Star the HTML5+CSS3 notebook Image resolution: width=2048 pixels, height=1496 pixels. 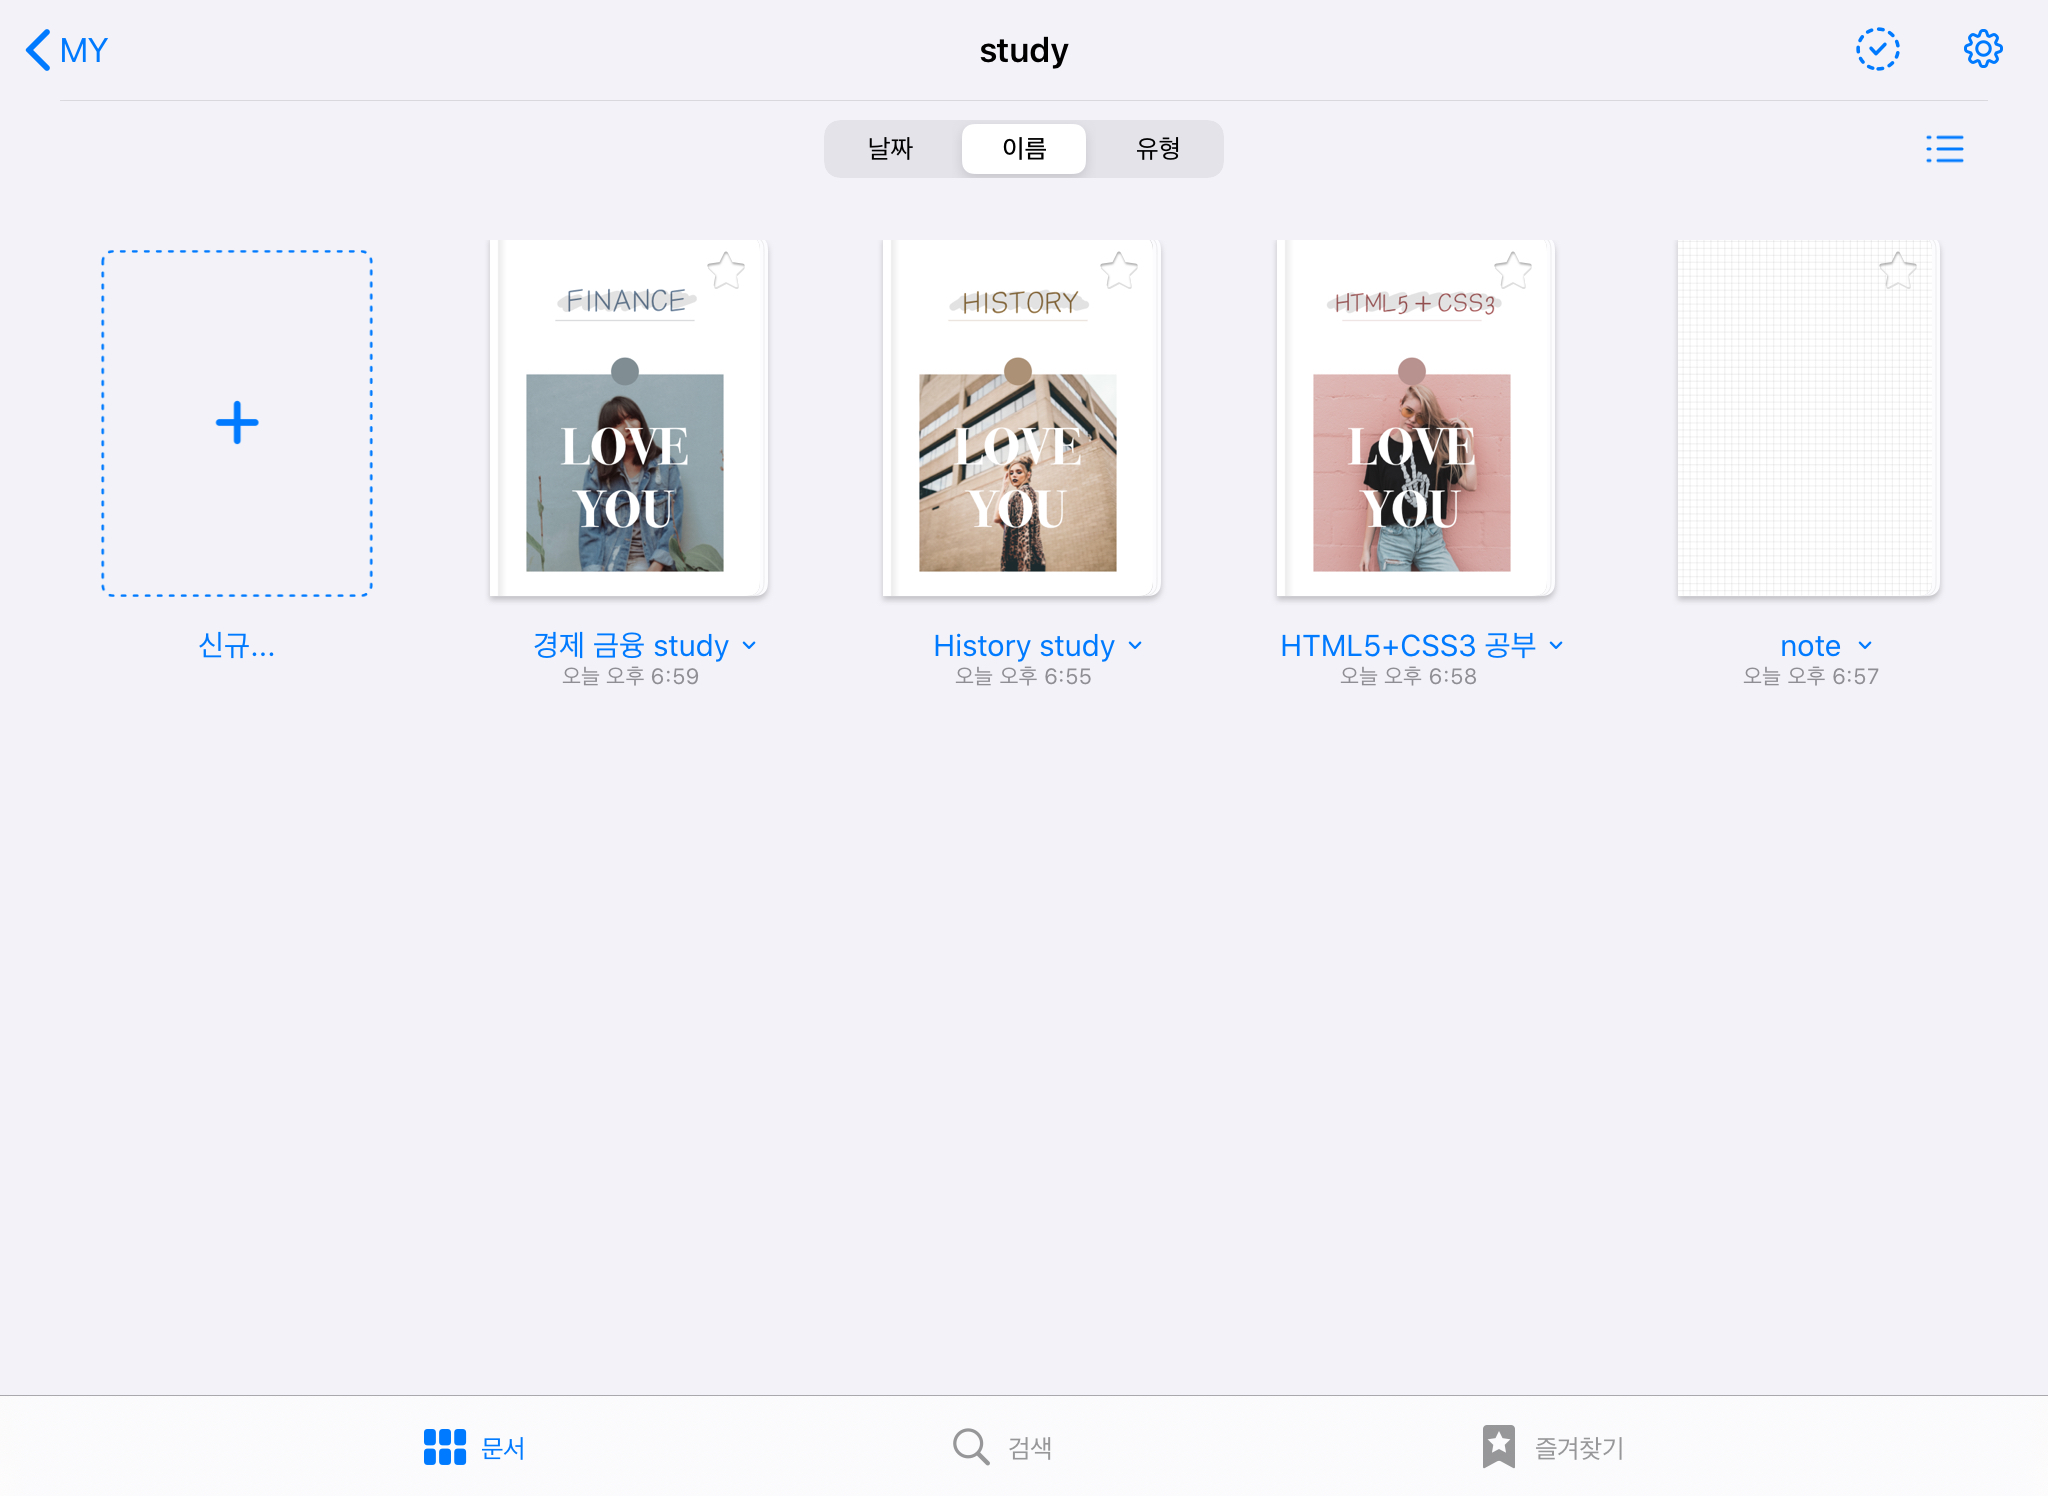coord(1513,270)
